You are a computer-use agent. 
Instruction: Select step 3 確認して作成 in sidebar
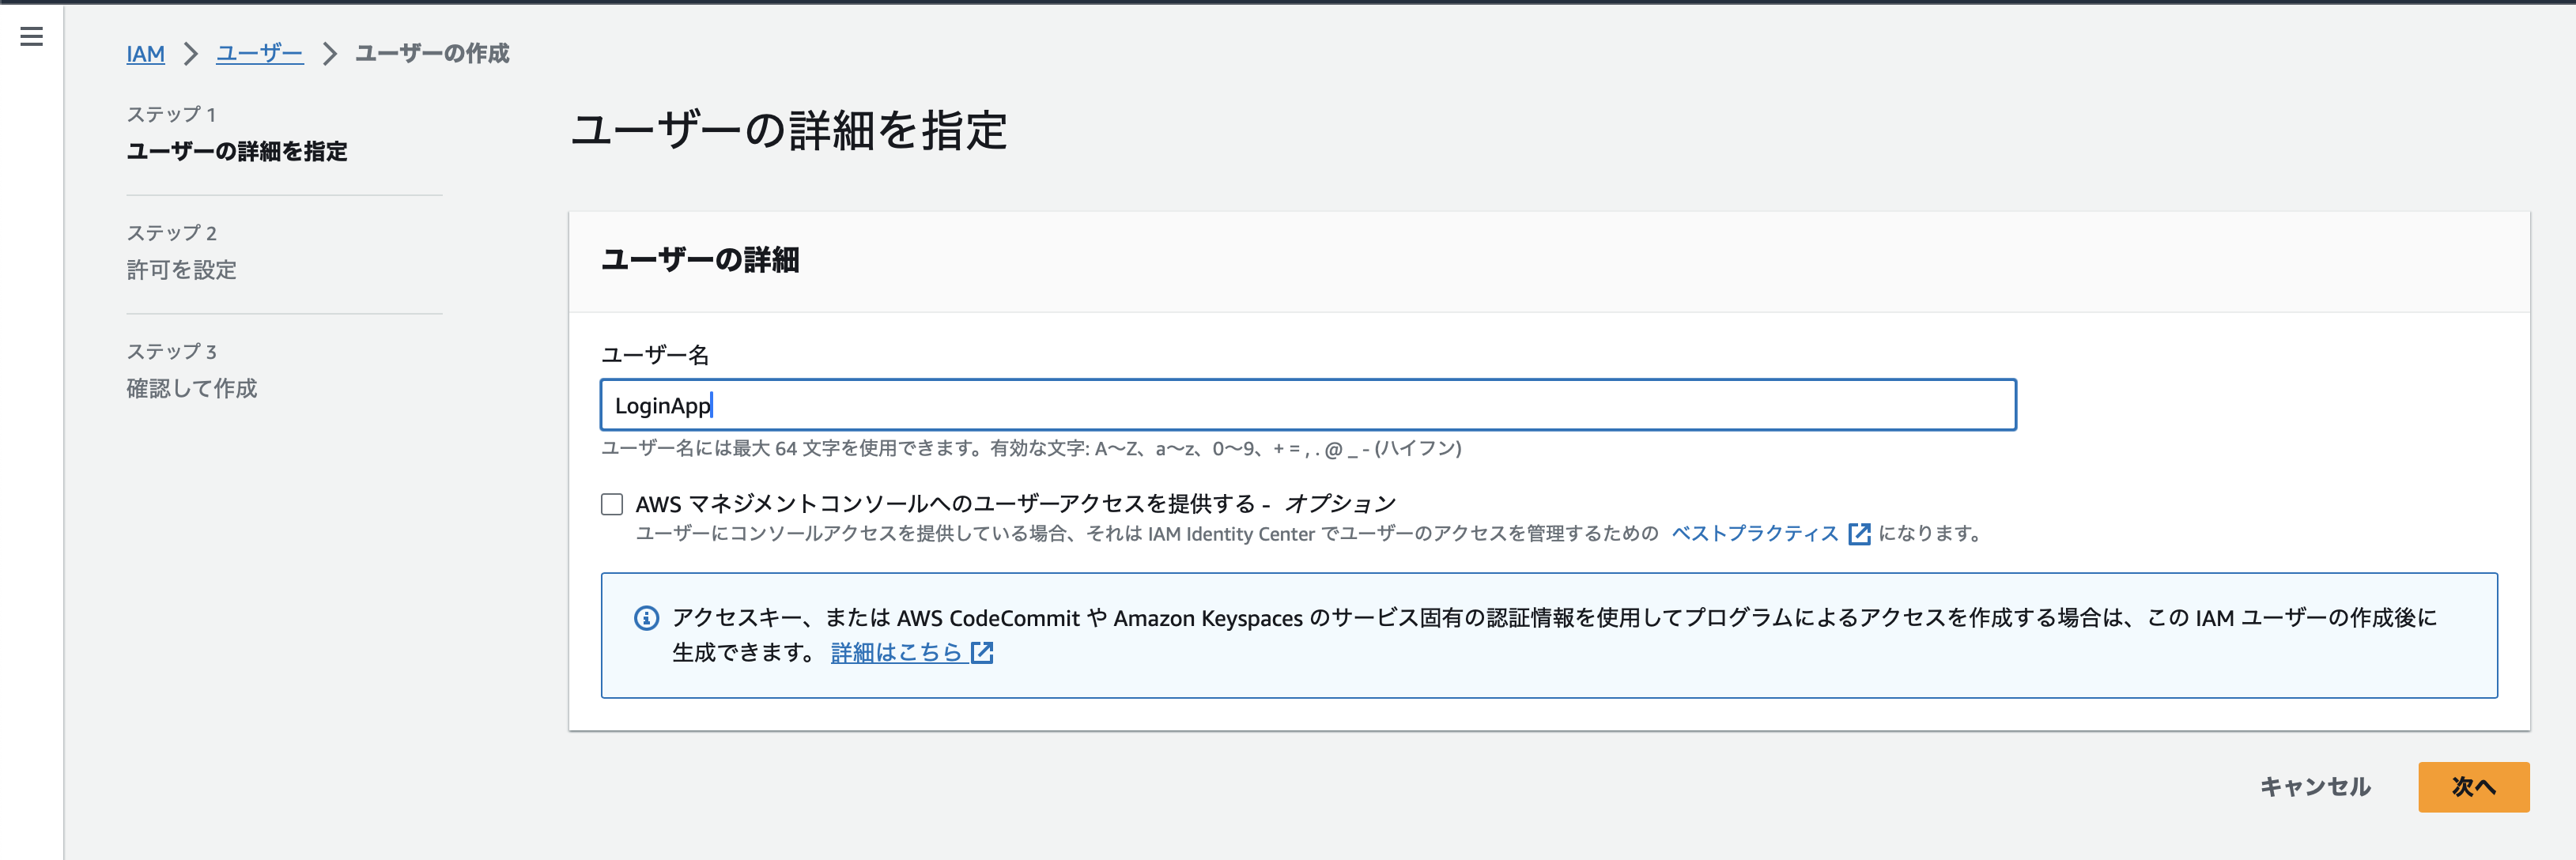pos(192,388)
